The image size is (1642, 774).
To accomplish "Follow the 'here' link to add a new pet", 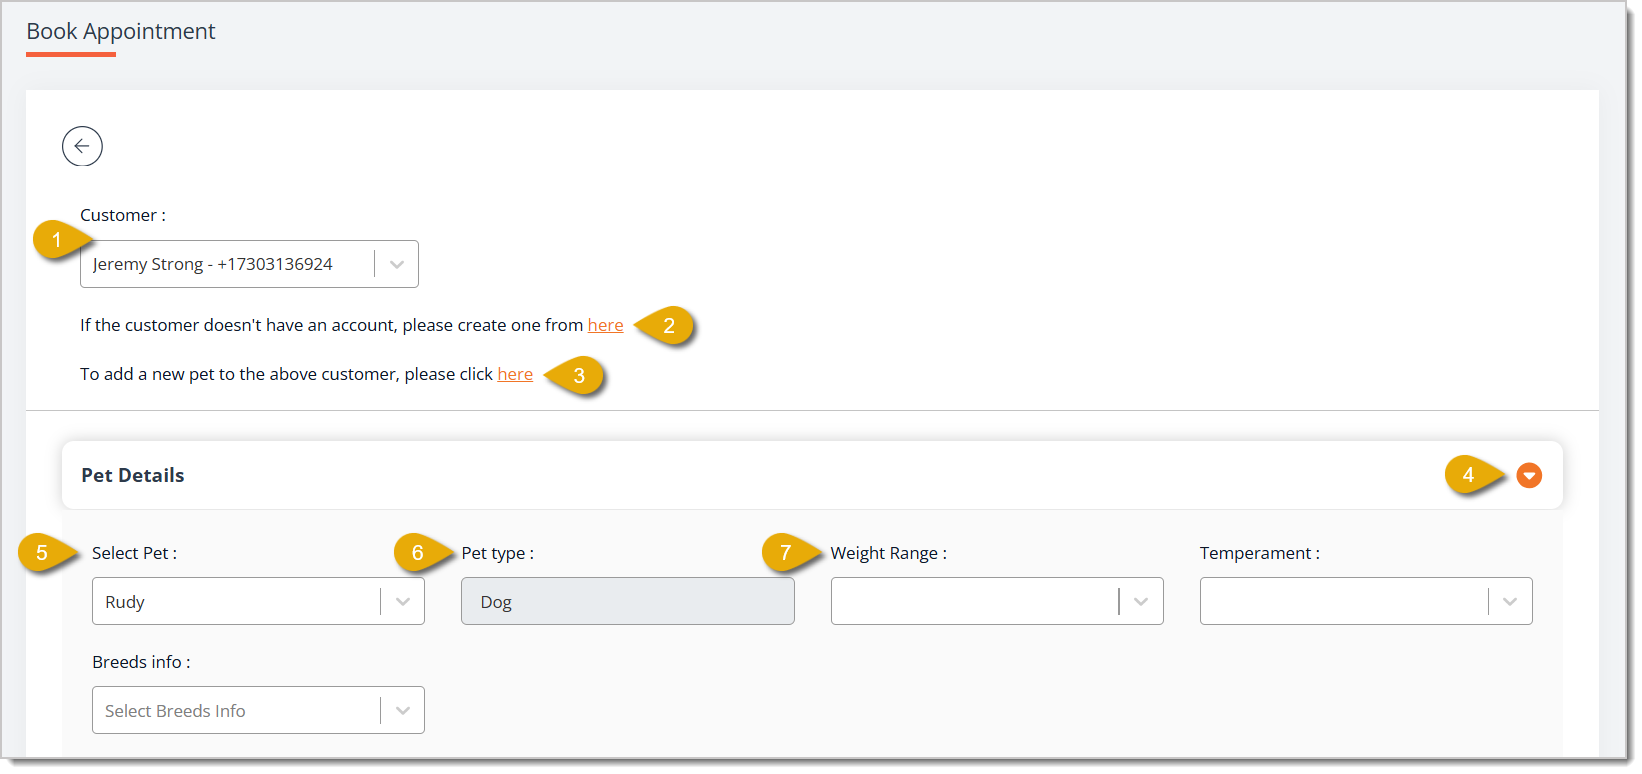I will pyautogui.click(x=515, y=374).
